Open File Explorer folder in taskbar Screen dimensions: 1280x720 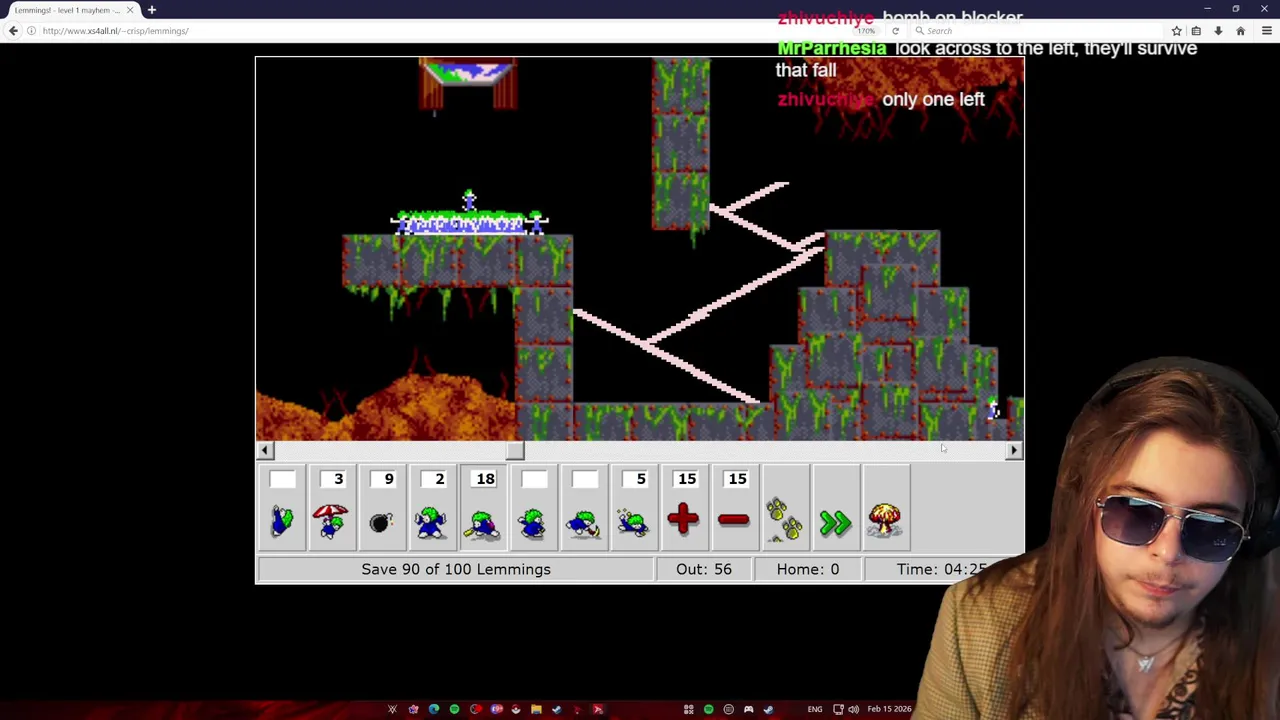[x=536, y=709]
